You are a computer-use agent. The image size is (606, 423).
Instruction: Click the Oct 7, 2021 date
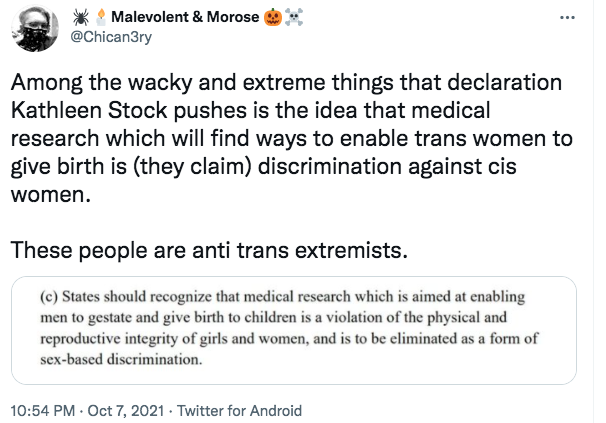tap(126, 411)
